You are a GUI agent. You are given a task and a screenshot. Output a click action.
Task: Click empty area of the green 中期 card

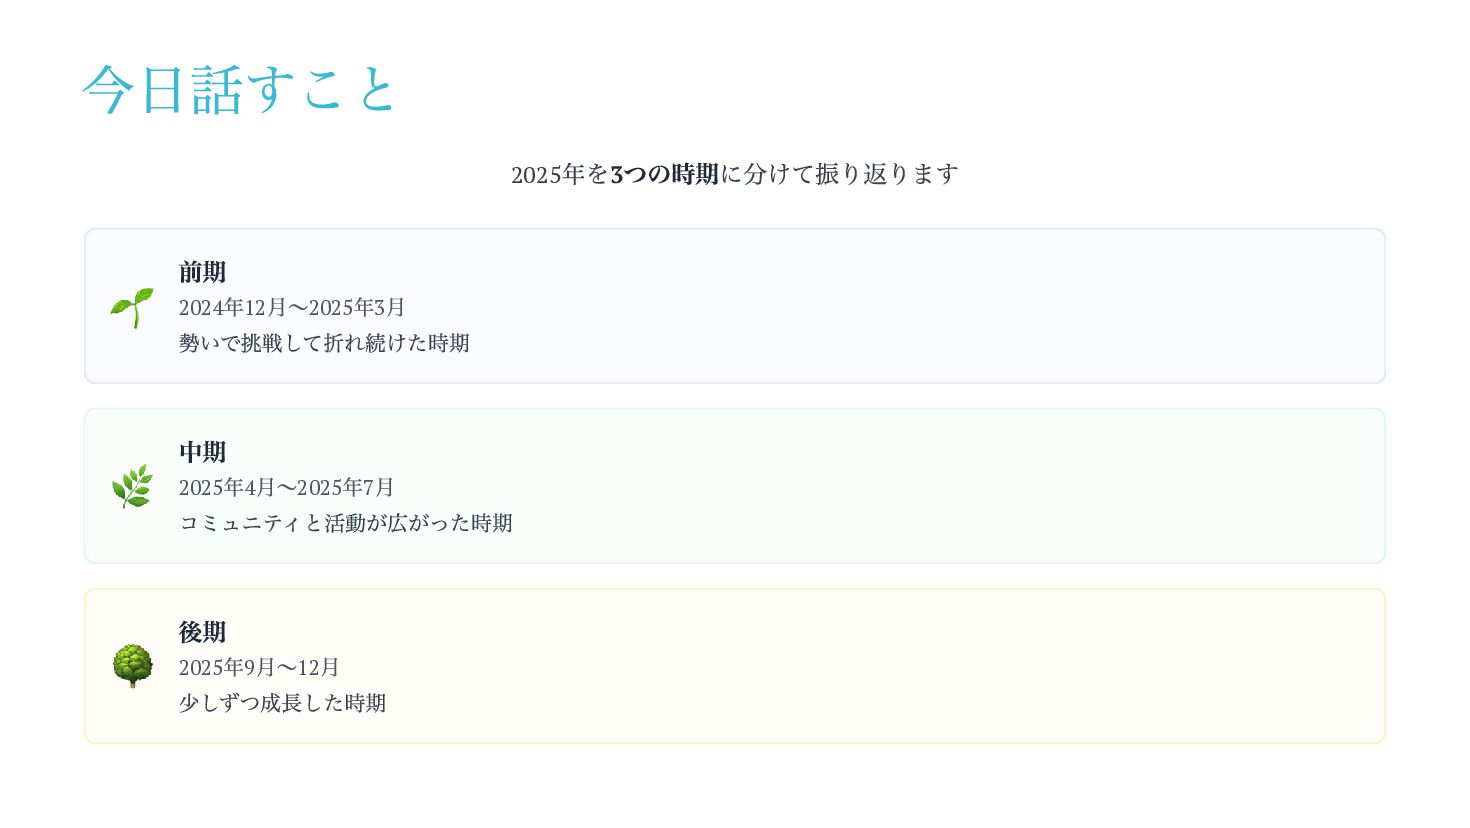[900, 486]
